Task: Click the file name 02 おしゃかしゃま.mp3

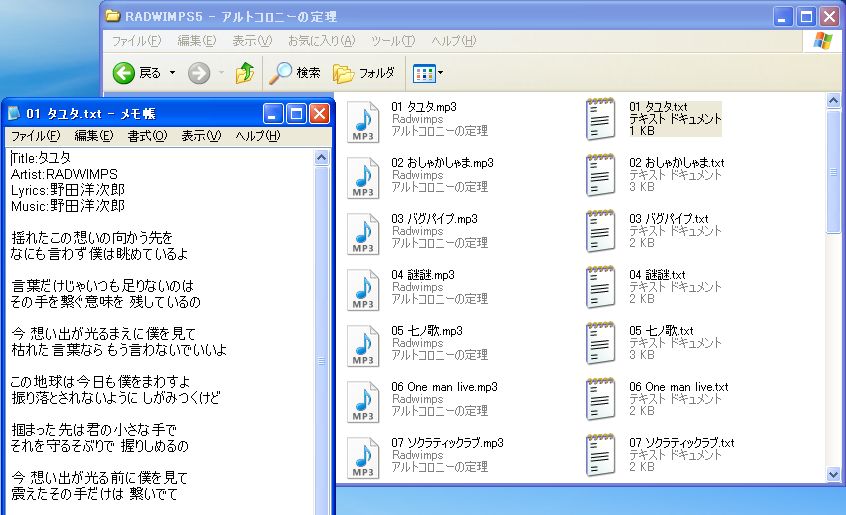Action: click(x=442, y=163)
